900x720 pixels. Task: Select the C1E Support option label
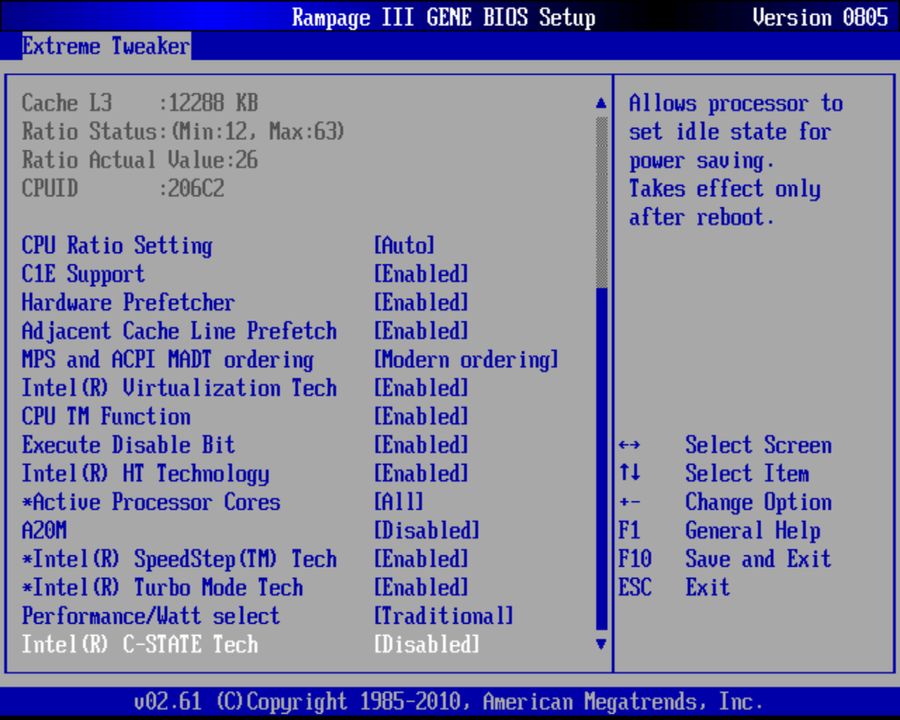click(x=83, y=274)
